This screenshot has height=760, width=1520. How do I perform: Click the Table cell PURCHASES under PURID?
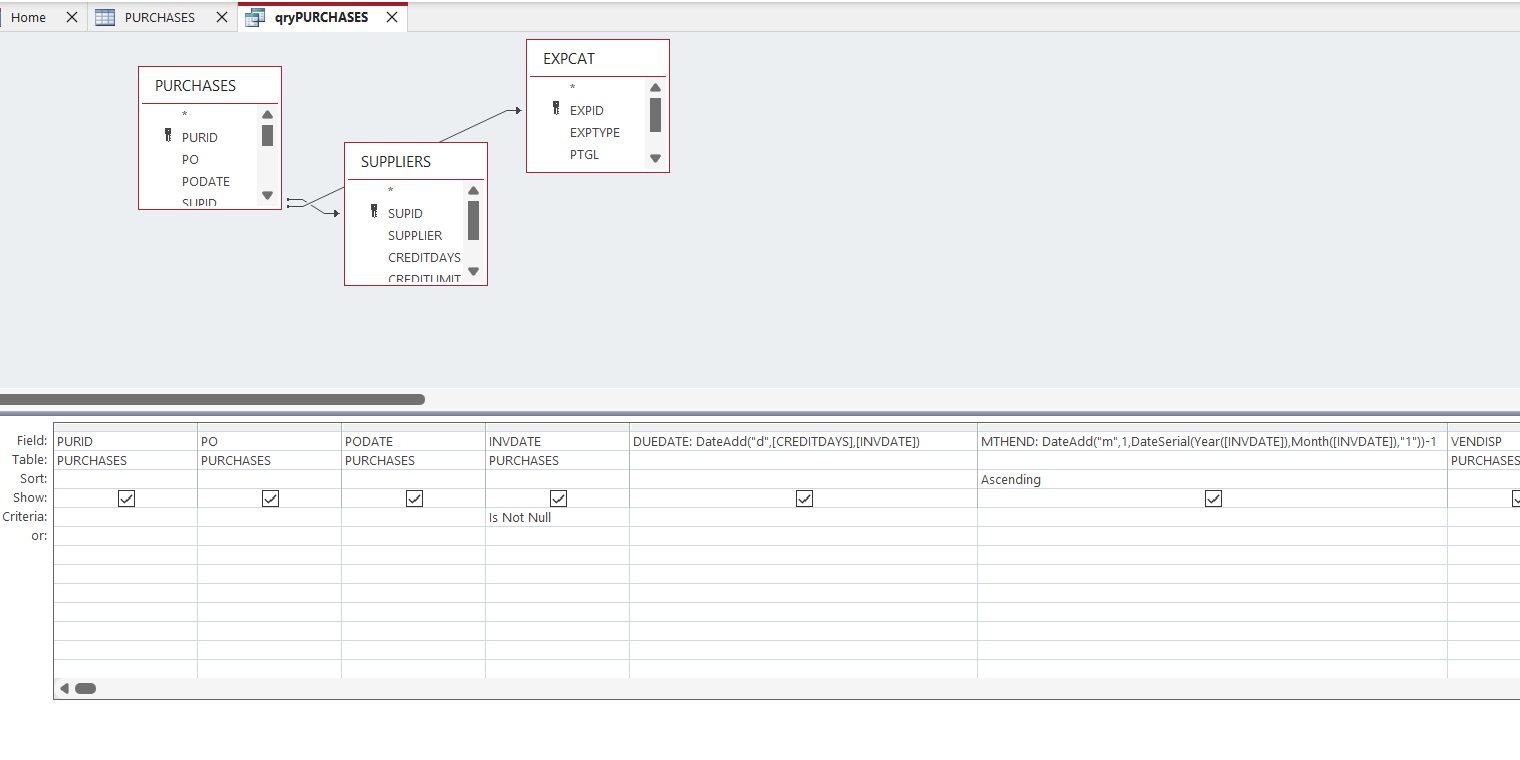[126, 460]
